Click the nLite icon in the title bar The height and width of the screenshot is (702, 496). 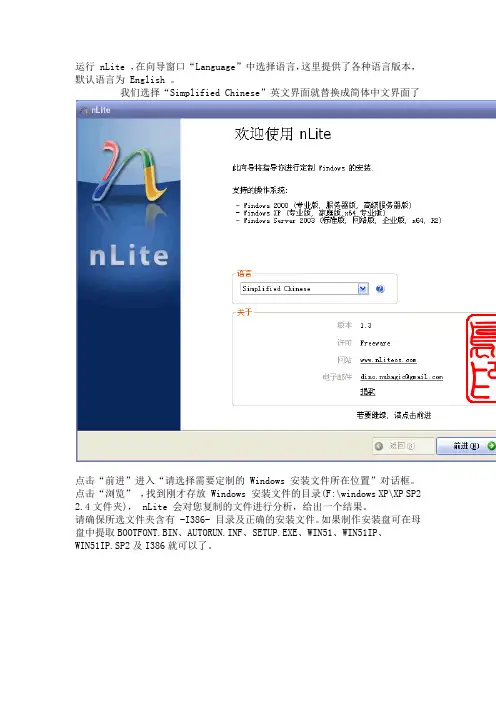(x=84, y=110)
